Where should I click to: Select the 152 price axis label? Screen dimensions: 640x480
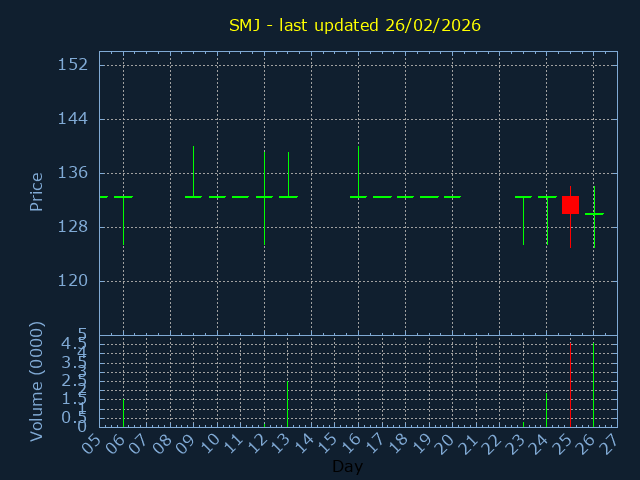[73, 65]
